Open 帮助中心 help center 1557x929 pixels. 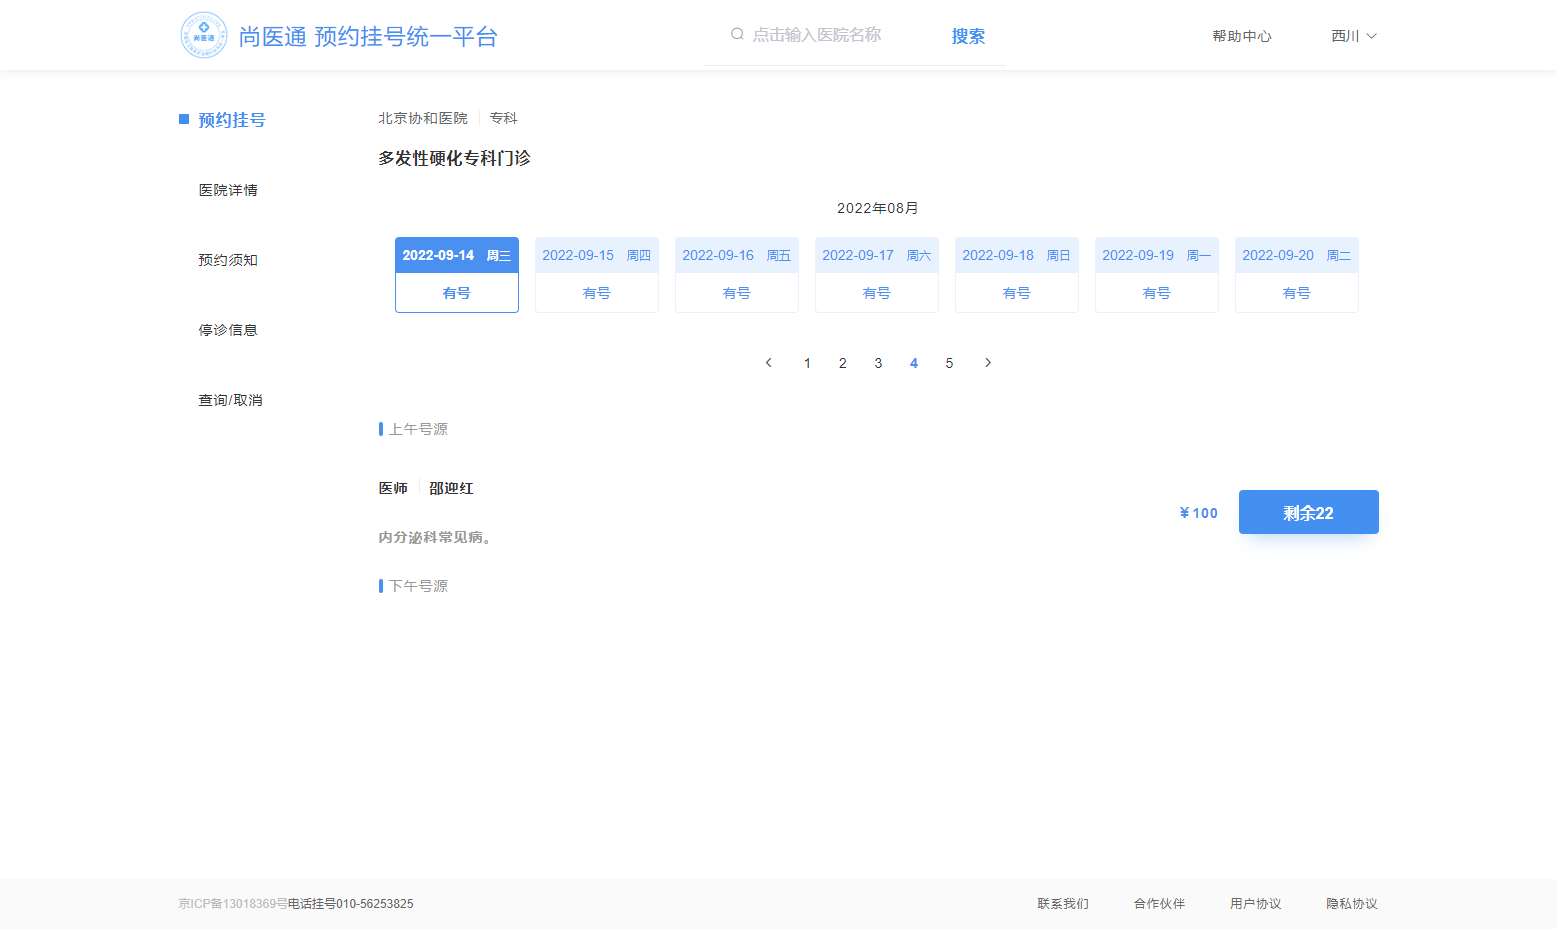pyautogui.click(x=1241, y=36)
